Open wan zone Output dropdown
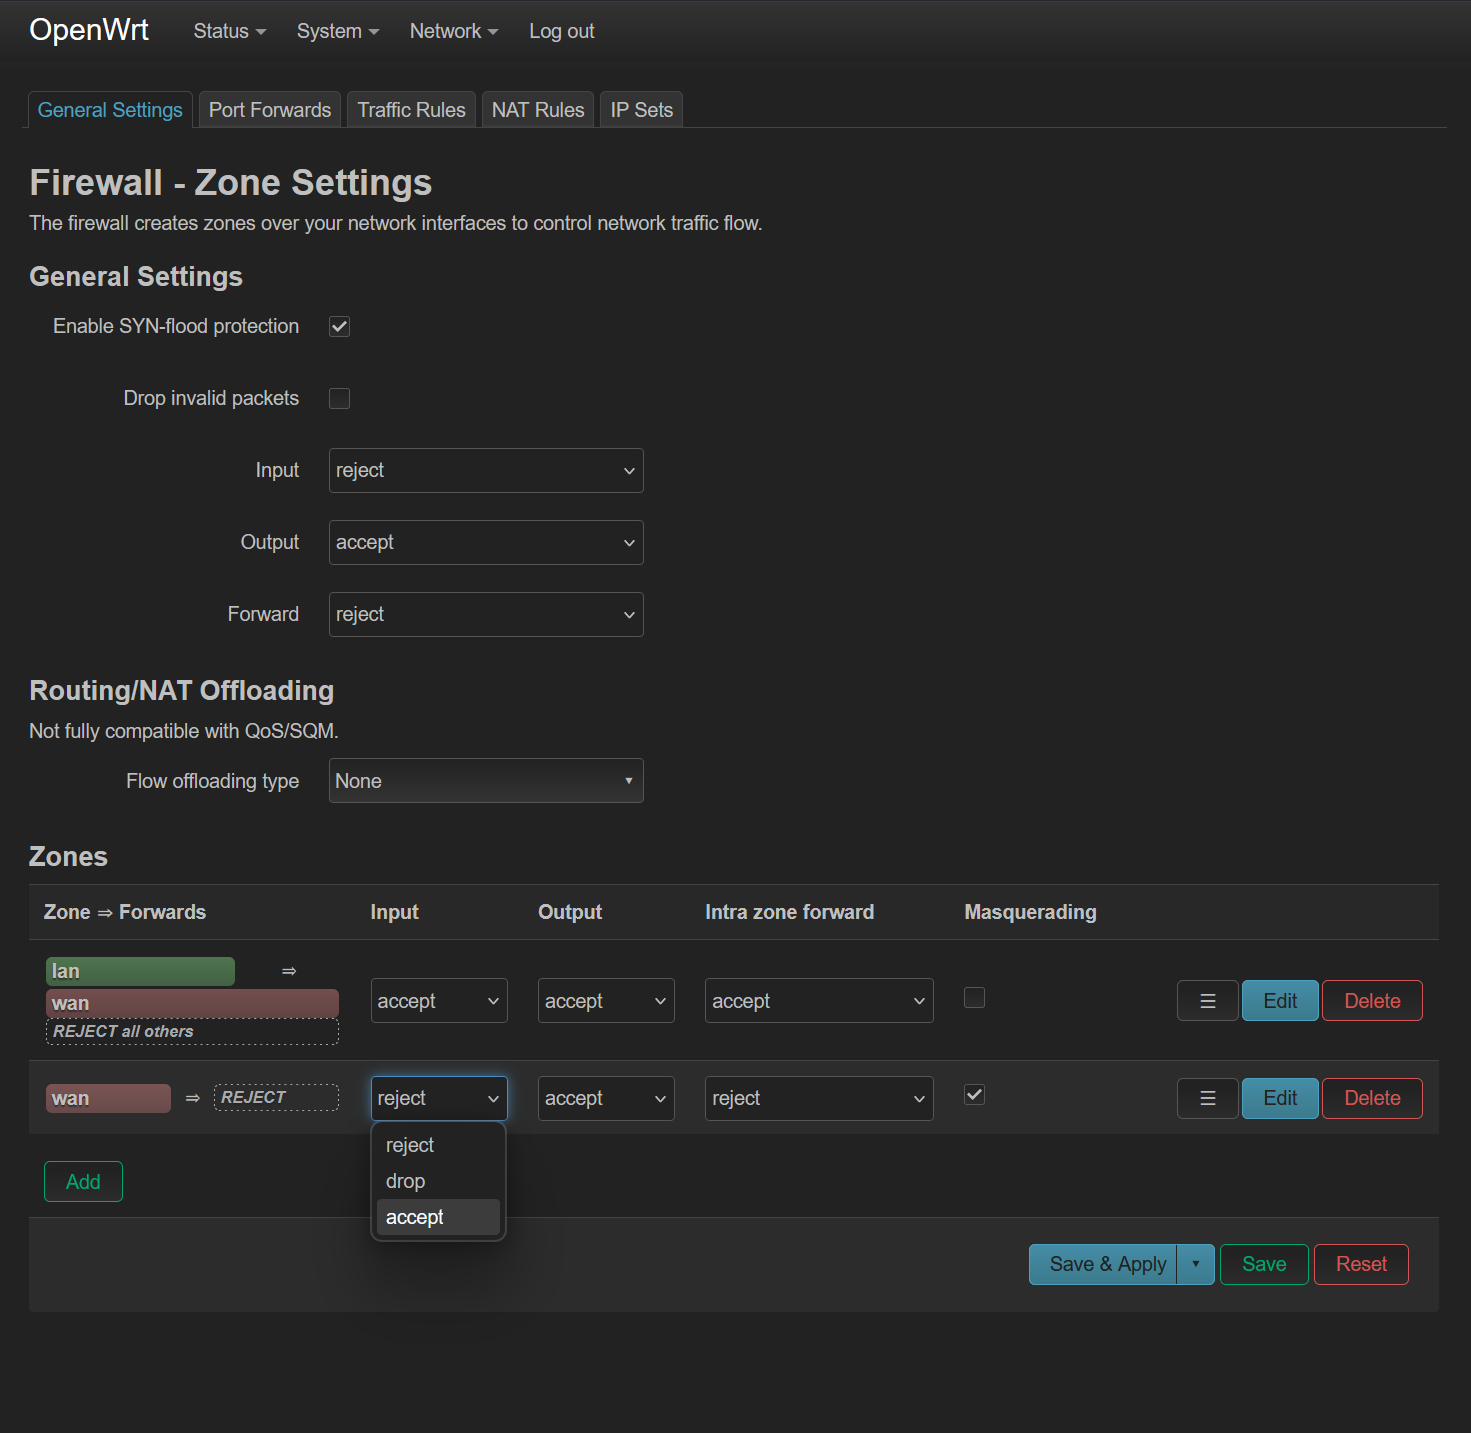 click(x=606, y=1098)
